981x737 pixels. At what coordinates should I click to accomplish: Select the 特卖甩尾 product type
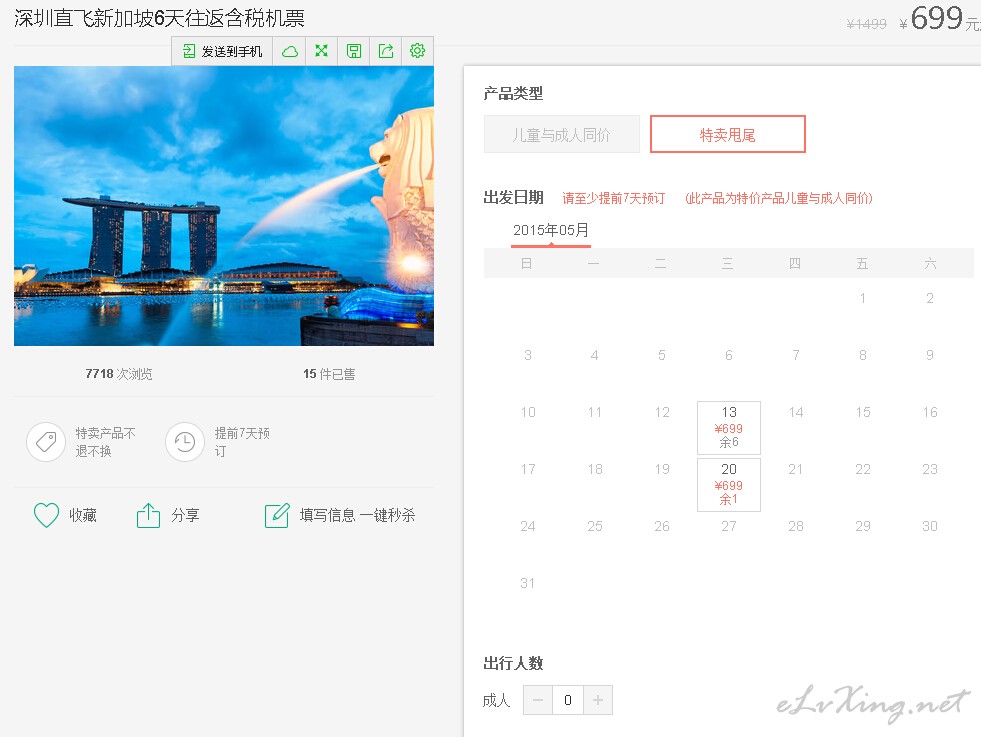pos(728,134)
